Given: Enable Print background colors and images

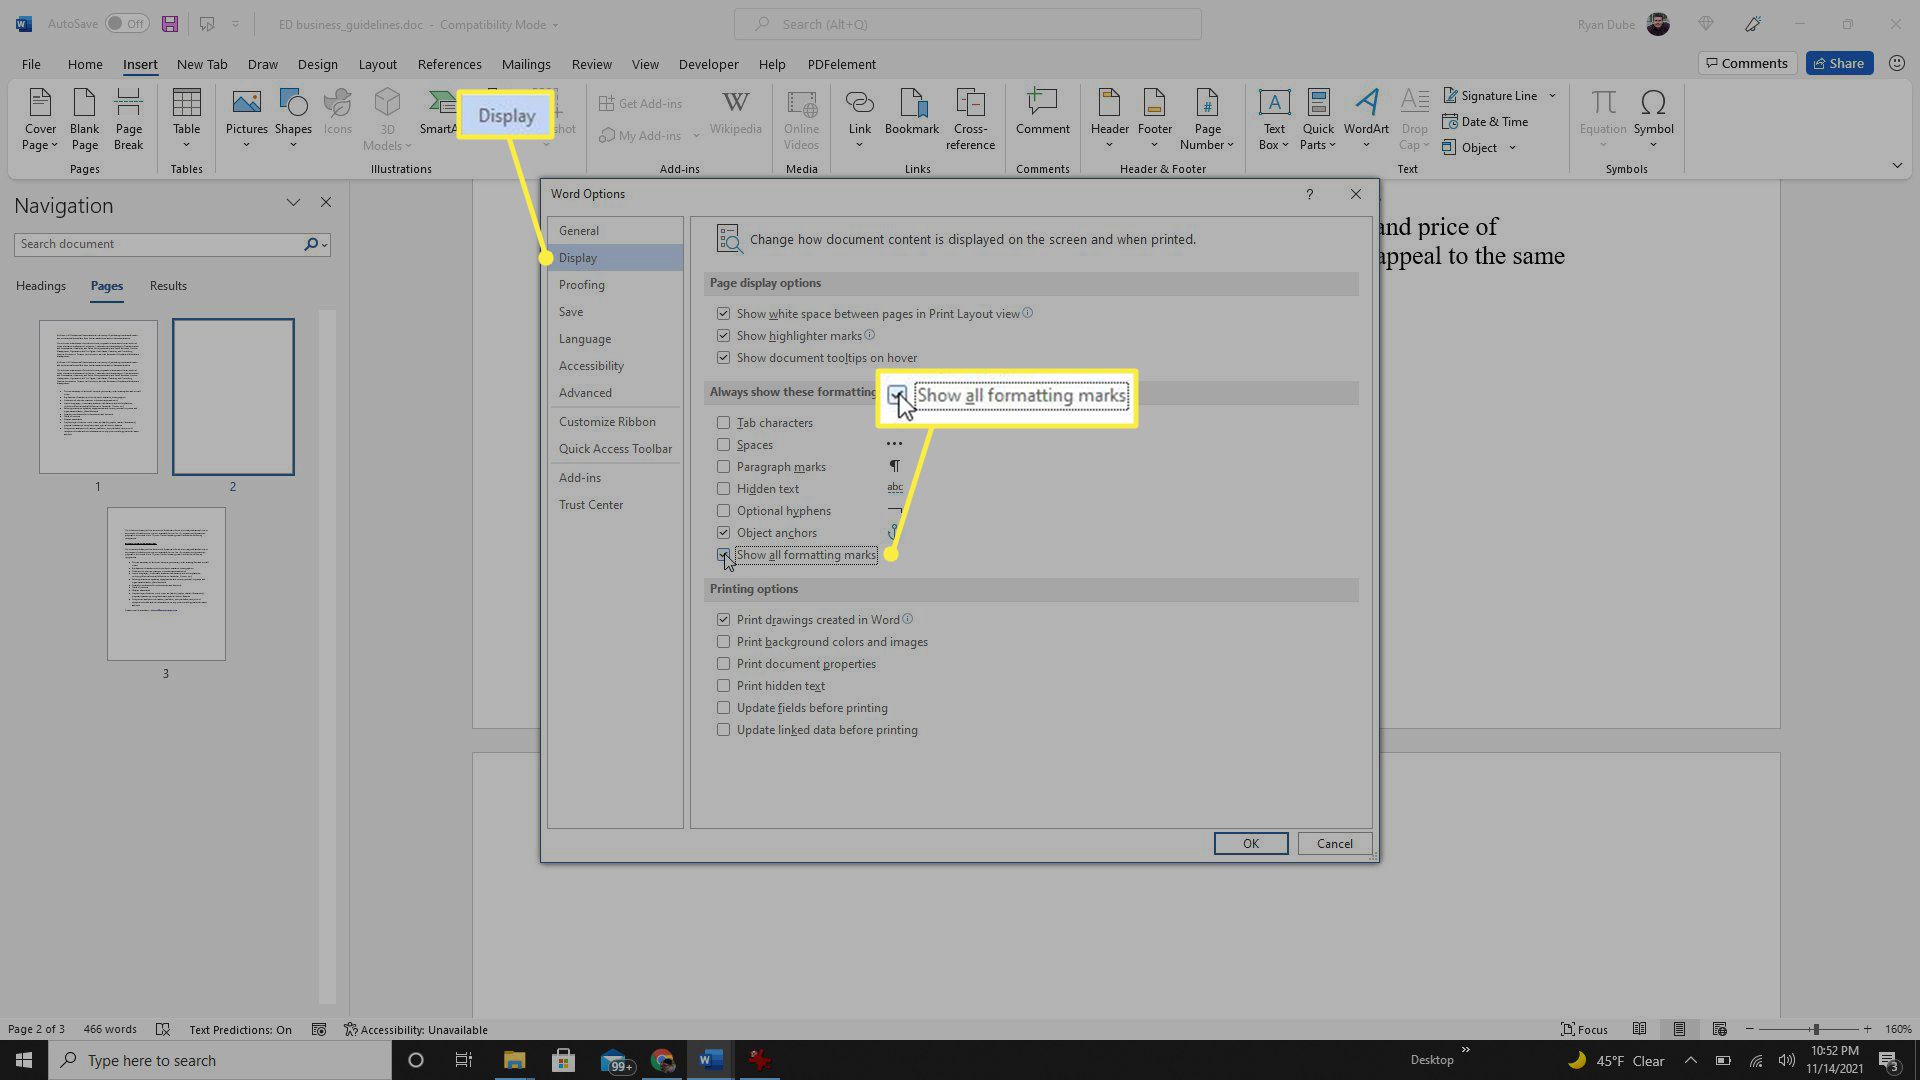Looking at the screenshot, I should click(x=723, y=641).
